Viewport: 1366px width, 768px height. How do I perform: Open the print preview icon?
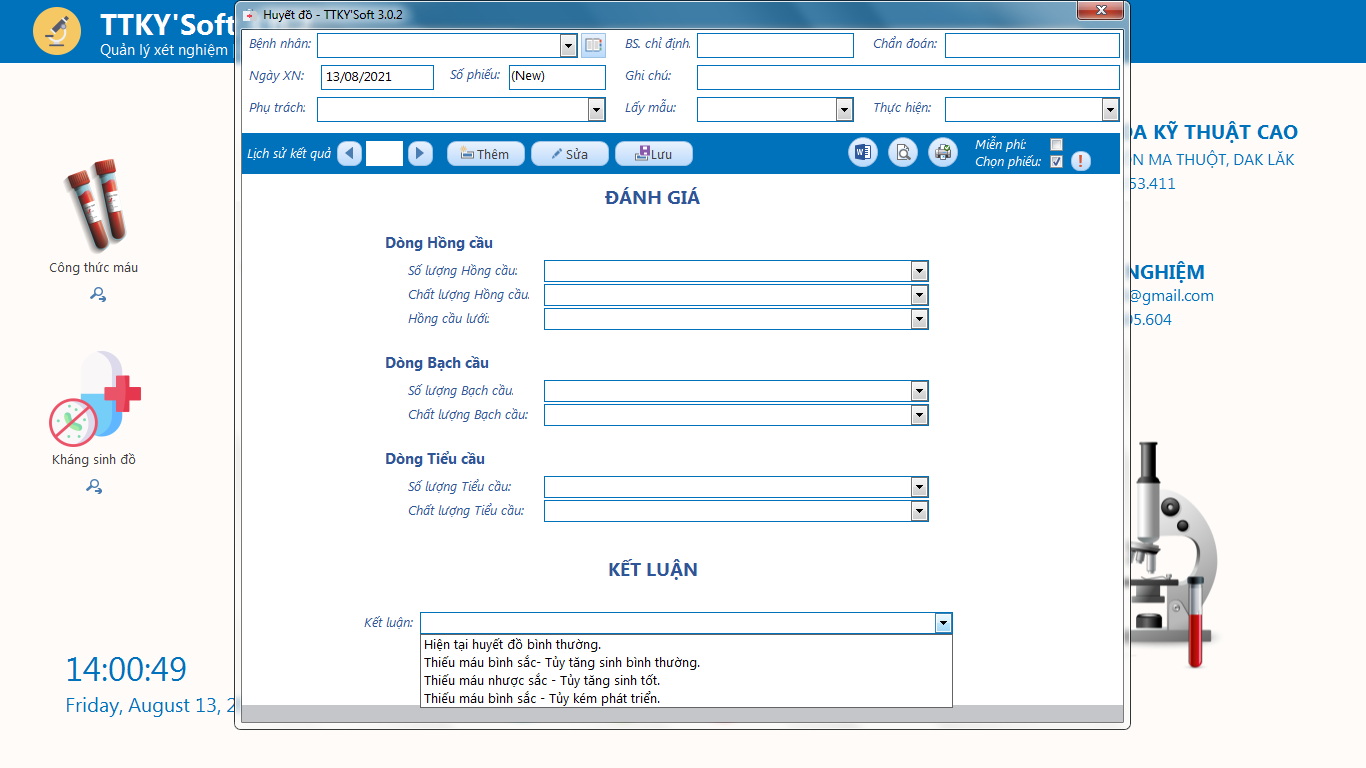coord(903,153)
